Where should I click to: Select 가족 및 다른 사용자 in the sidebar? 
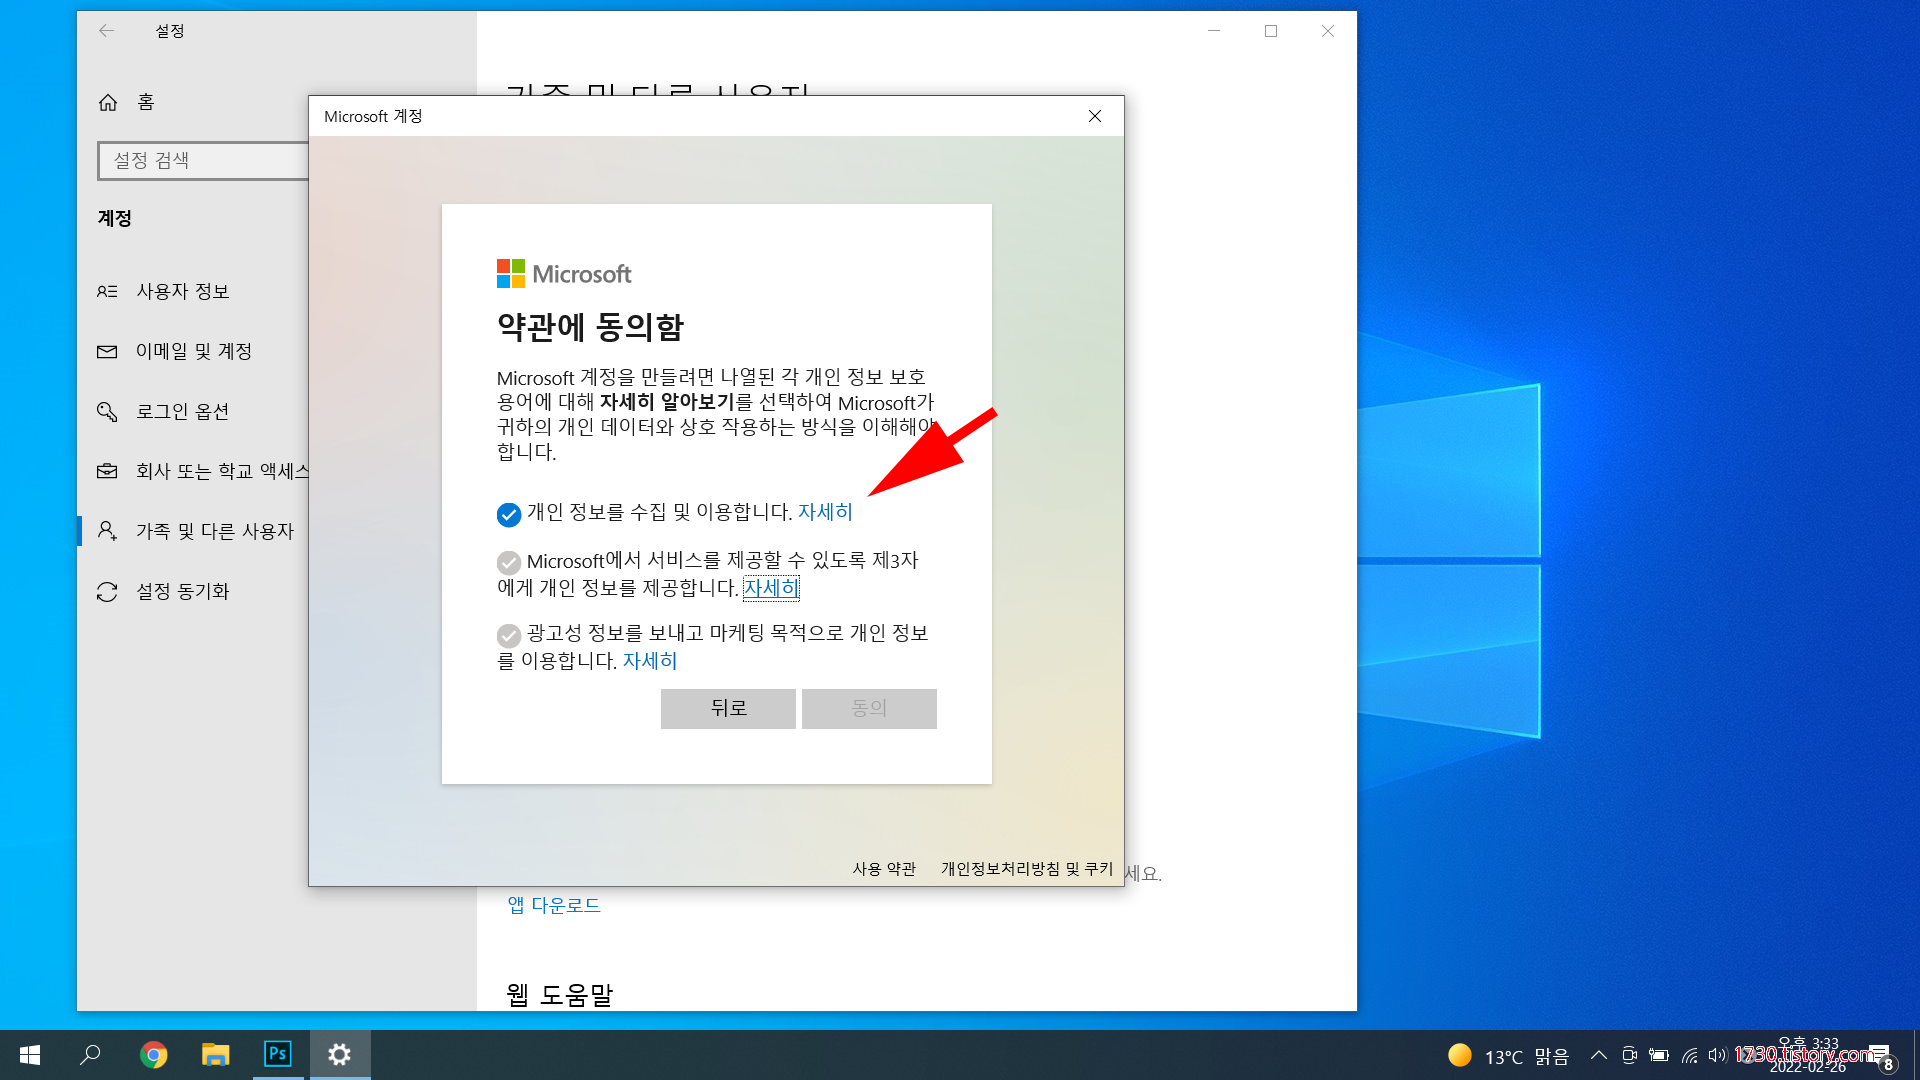point(214,531)
